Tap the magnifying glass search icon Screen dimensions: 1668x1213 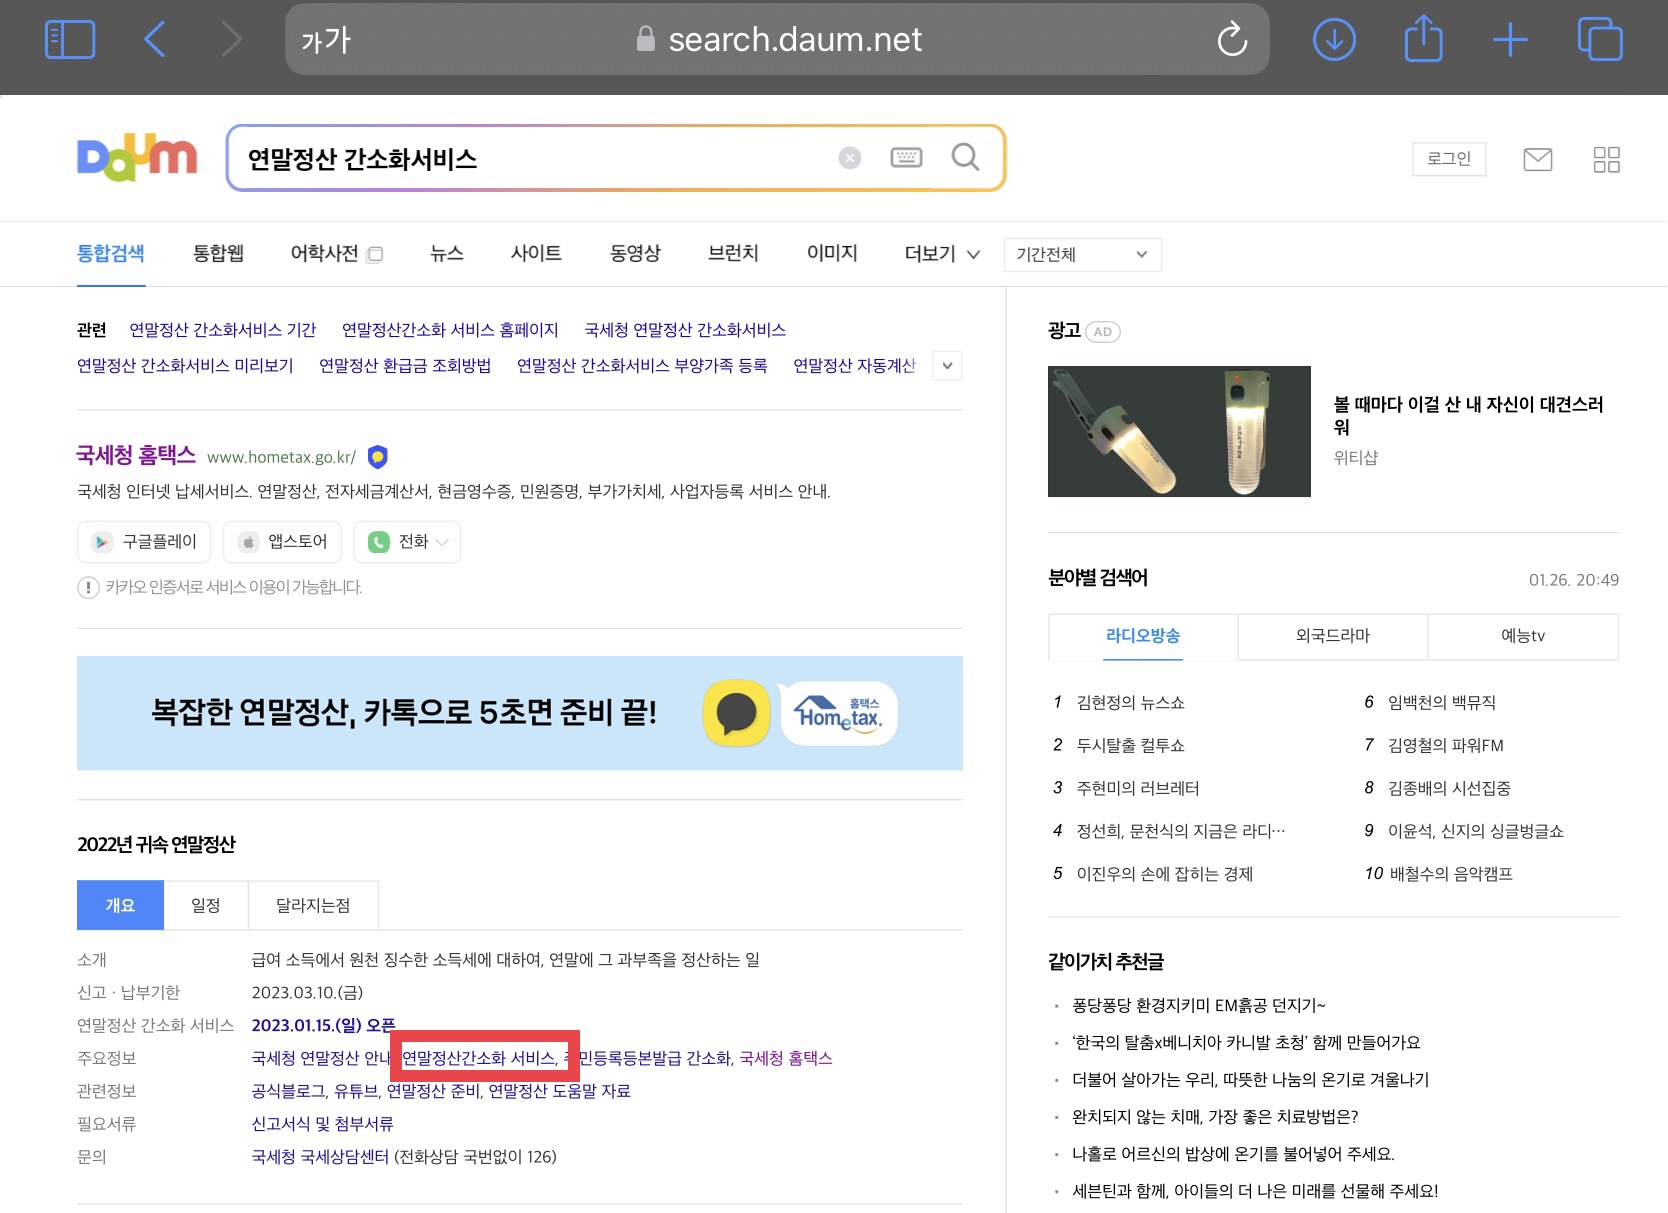[x=963, y=157]
